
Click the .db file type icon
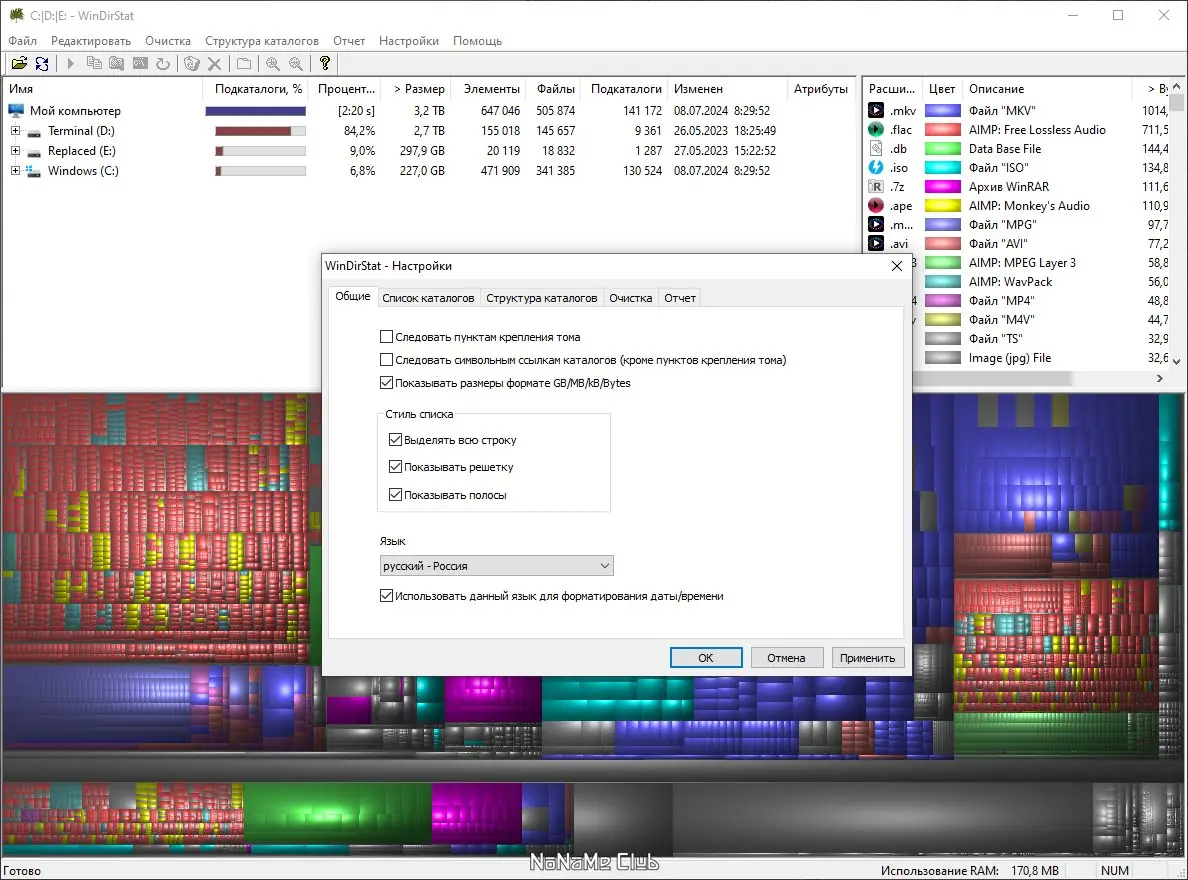876,149
